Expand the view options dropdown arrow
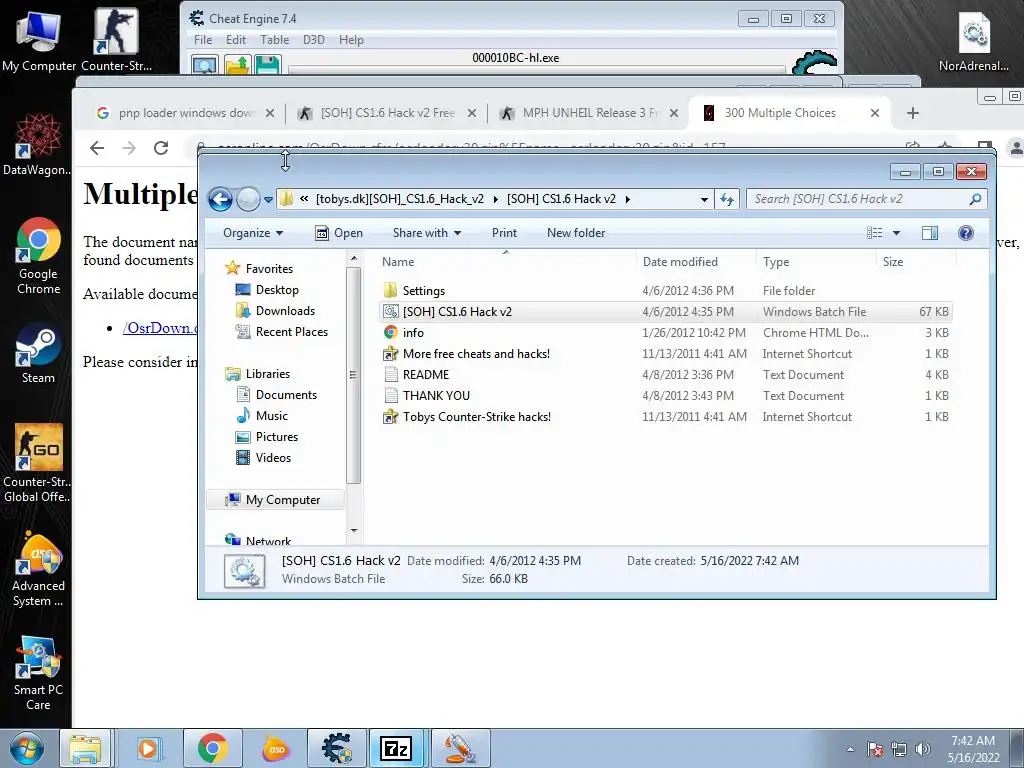Viewport: 1024px width, 768px height. tap(896, 233)
